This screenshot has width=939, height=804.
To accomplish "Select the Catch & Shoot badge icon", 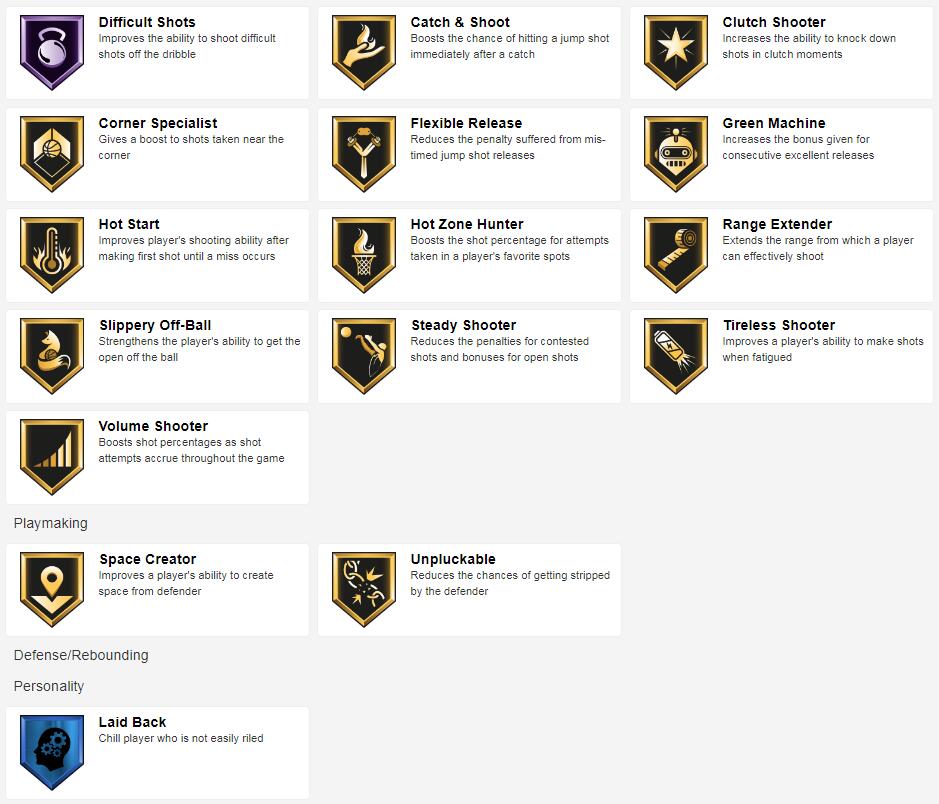I will [364, 53].
